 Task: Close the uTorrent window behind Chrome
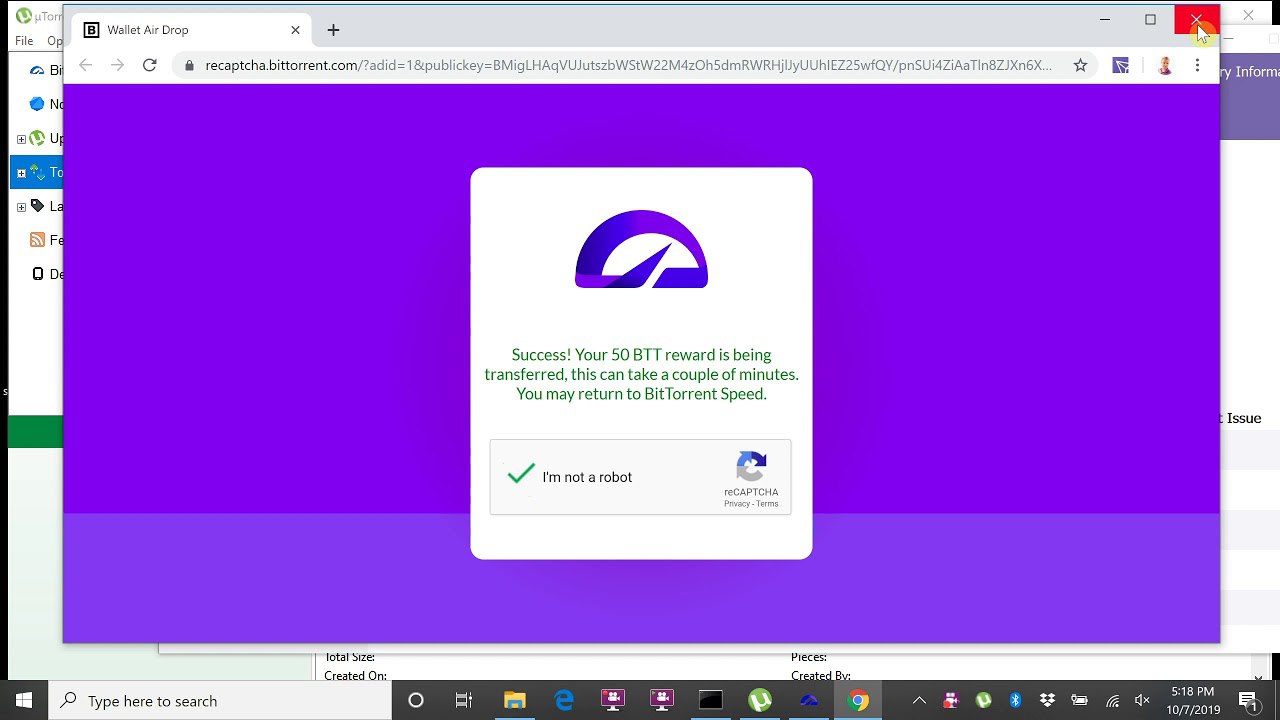1248,16
